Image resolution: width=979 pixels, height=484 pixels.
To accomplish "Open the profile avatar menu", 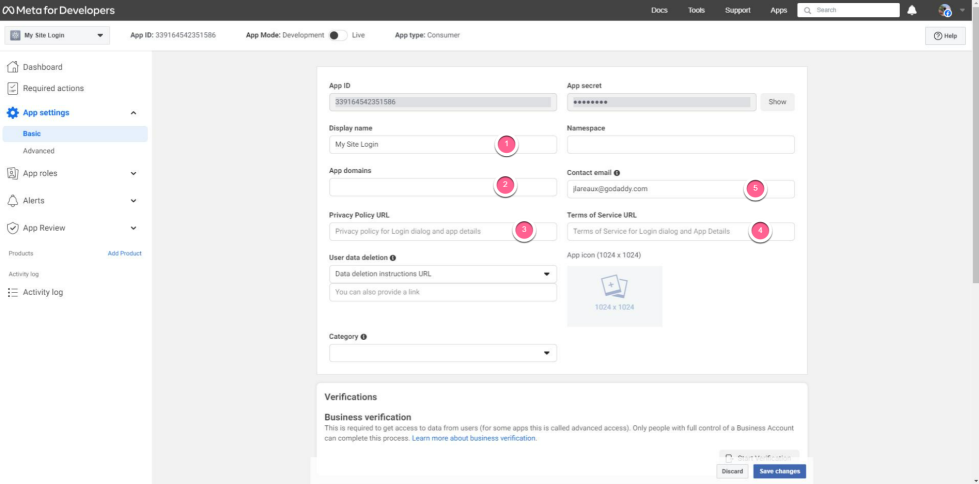I will click(x=945, y=11).
